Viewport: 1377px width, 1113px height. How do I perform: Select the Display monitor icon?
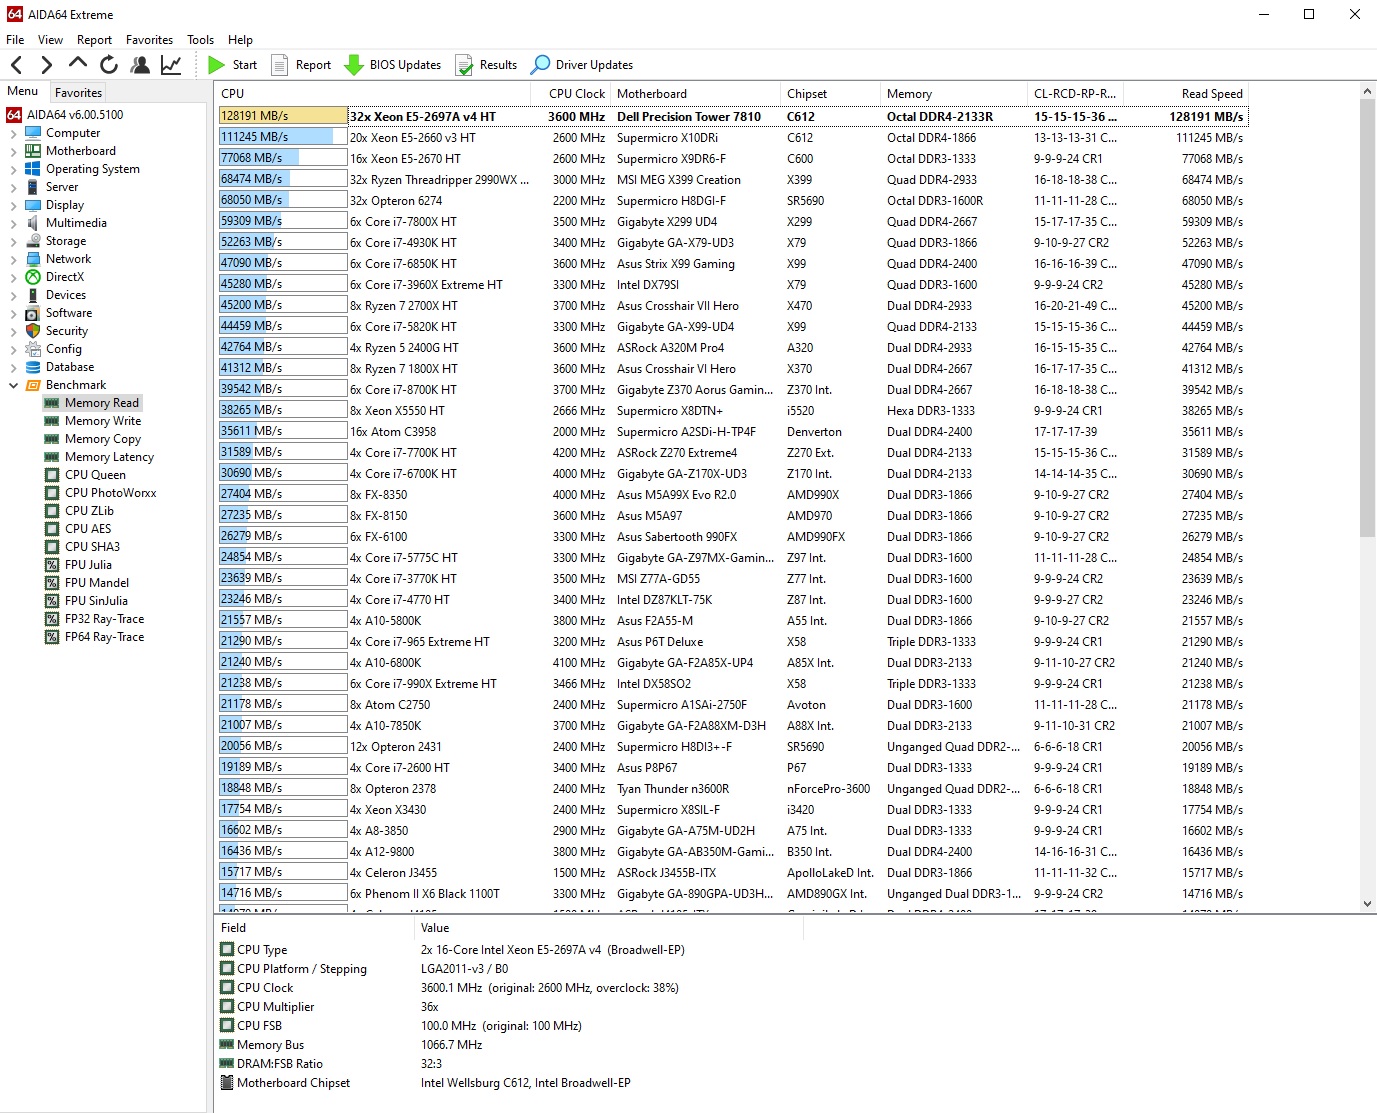point(33,205)
